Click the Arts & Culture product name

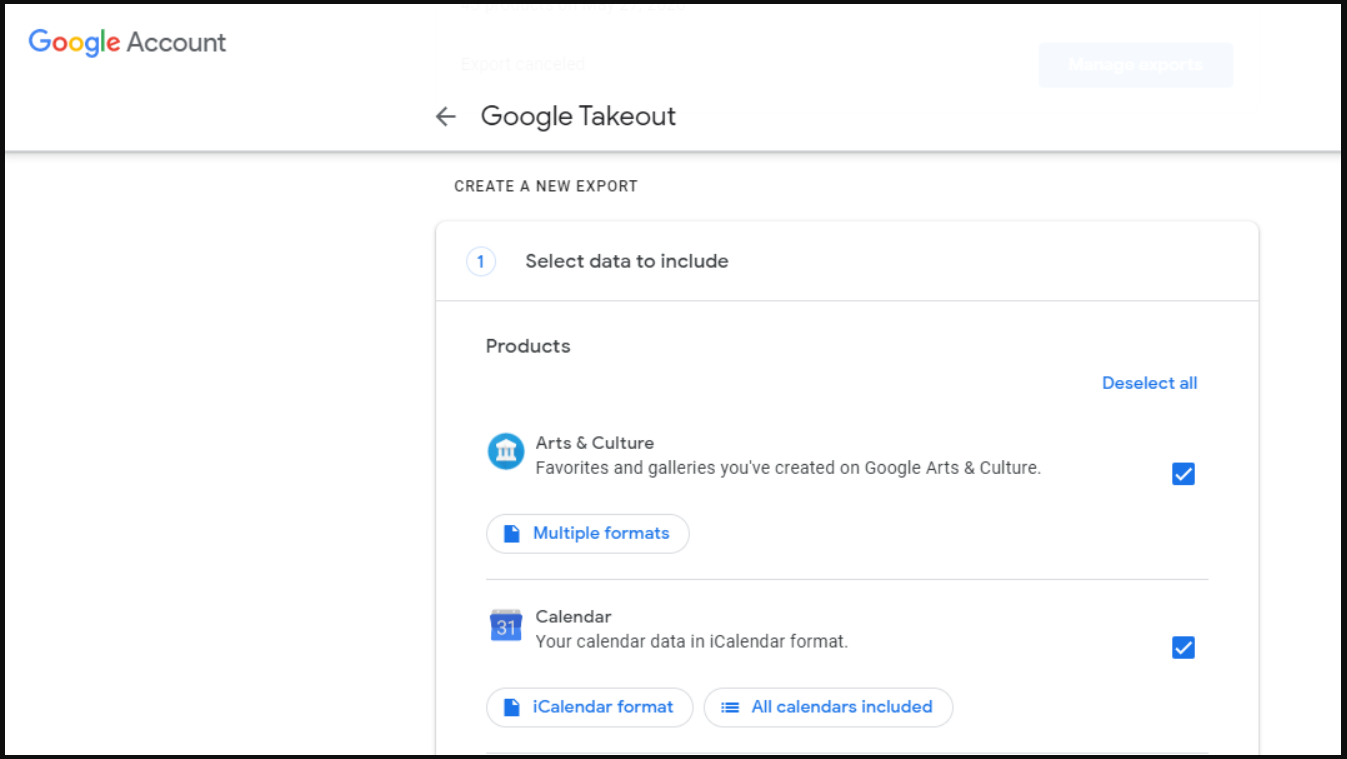(x=595, y=443)
